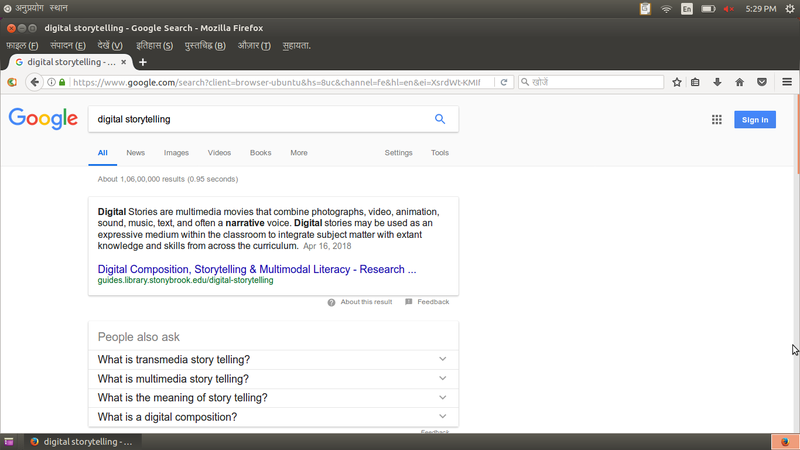This screenshot has width=800, height=450.
Task: Click the site info icon in address bar
Action: coord(52,82)
